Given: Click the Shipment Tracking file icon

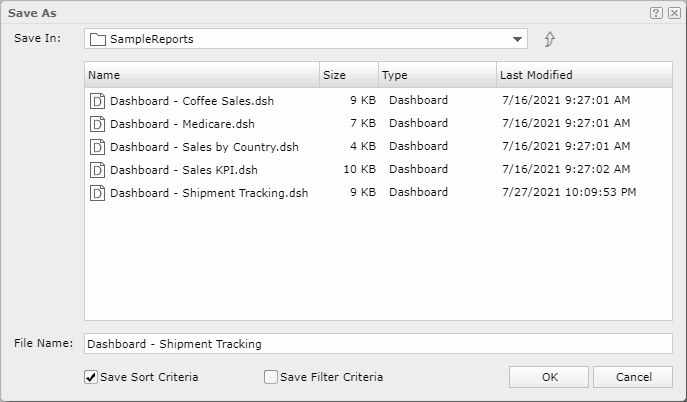Looking at the screenshot, I should [x=98, y=193].
